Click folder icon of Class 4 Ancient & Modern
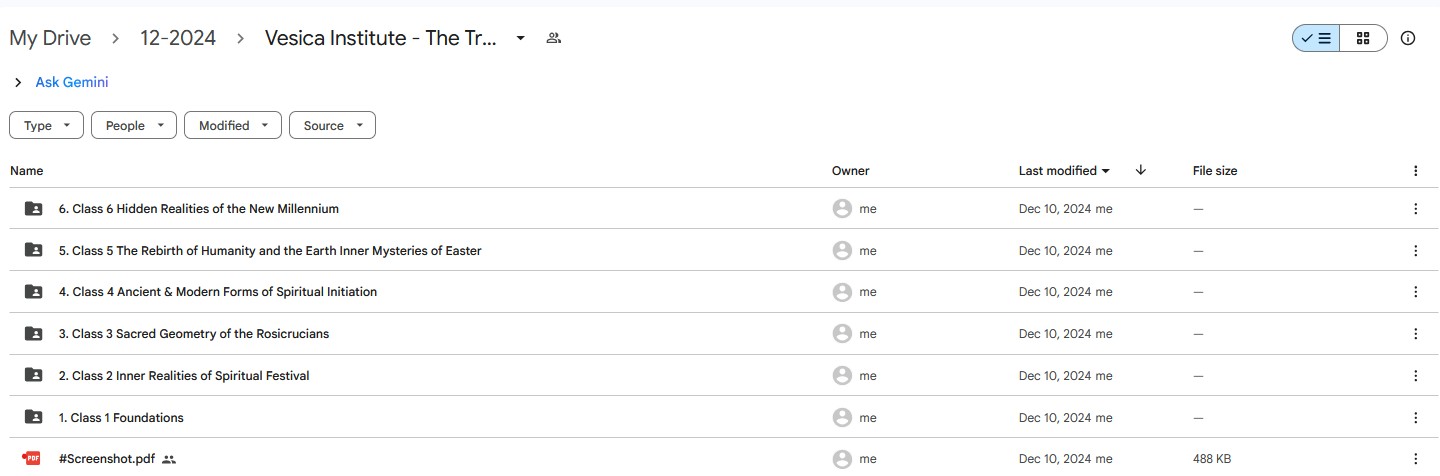 point(33,292)
